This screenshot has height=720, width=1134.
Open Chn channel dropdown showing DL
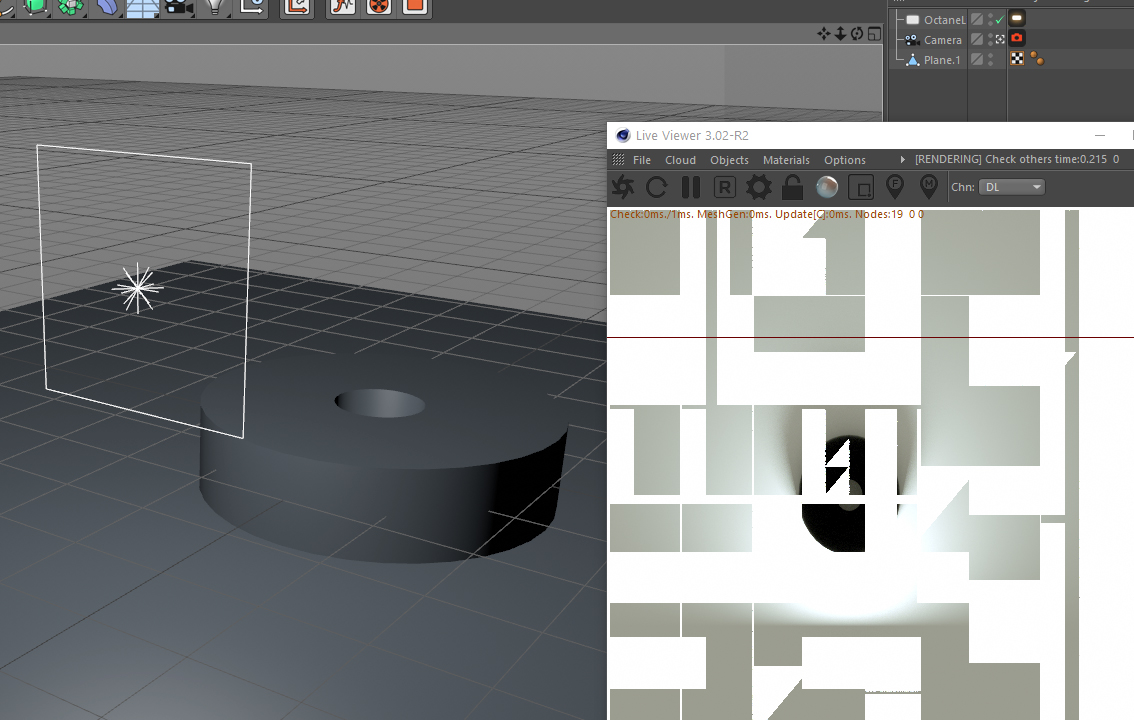[x=1012, y=187]
